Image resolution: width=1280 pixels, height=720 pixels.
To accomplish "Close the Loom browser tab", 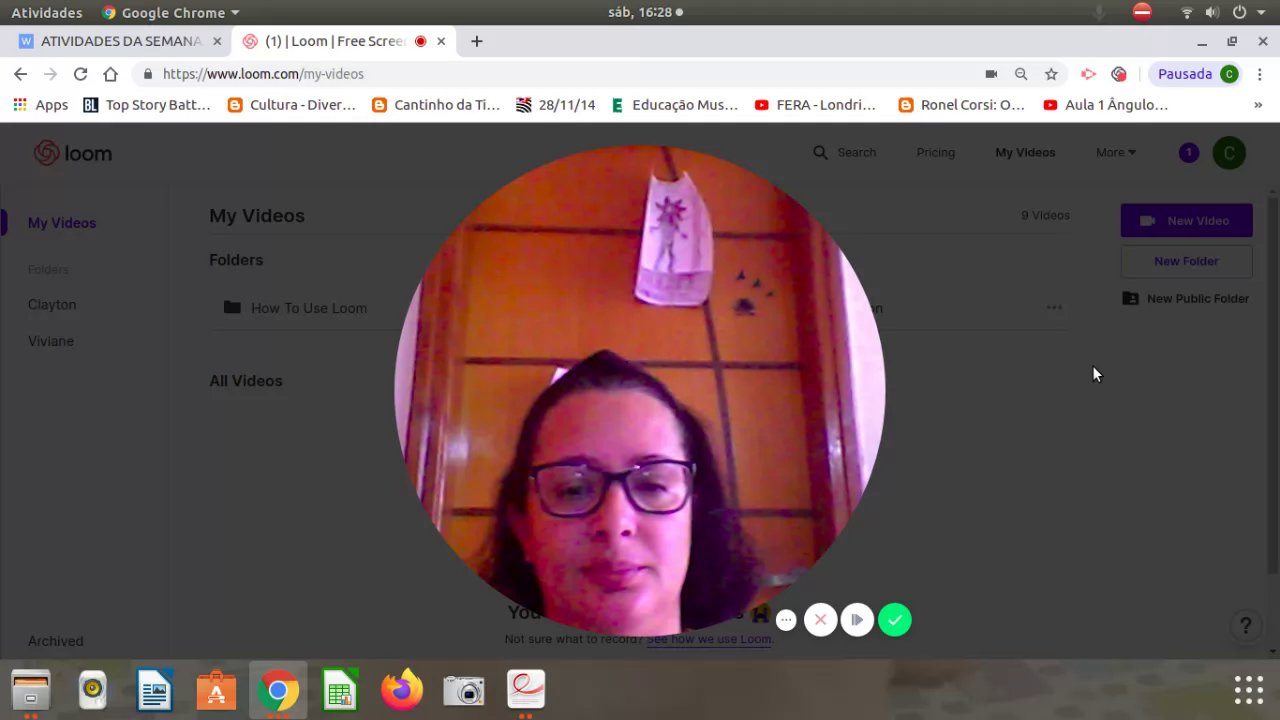I will tap(441, 41).
